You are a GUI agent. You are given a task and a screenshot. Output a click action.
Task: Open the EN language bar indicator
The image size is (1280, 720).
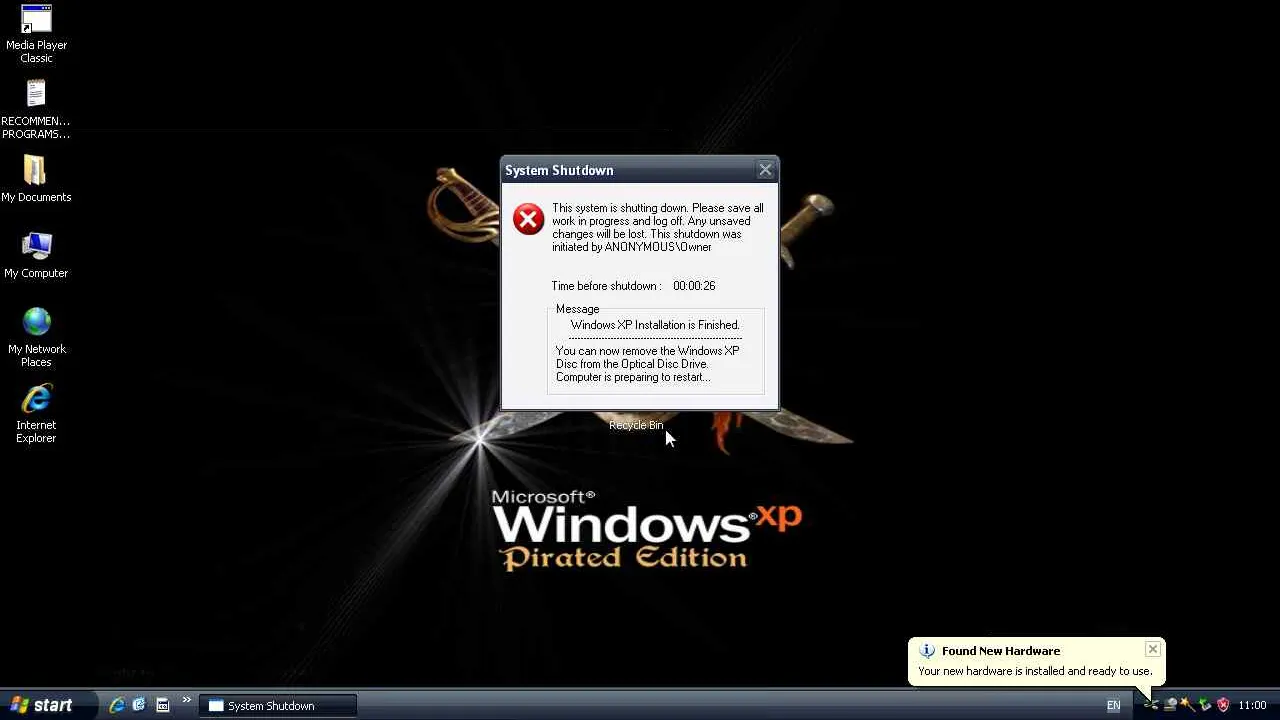1113,706
